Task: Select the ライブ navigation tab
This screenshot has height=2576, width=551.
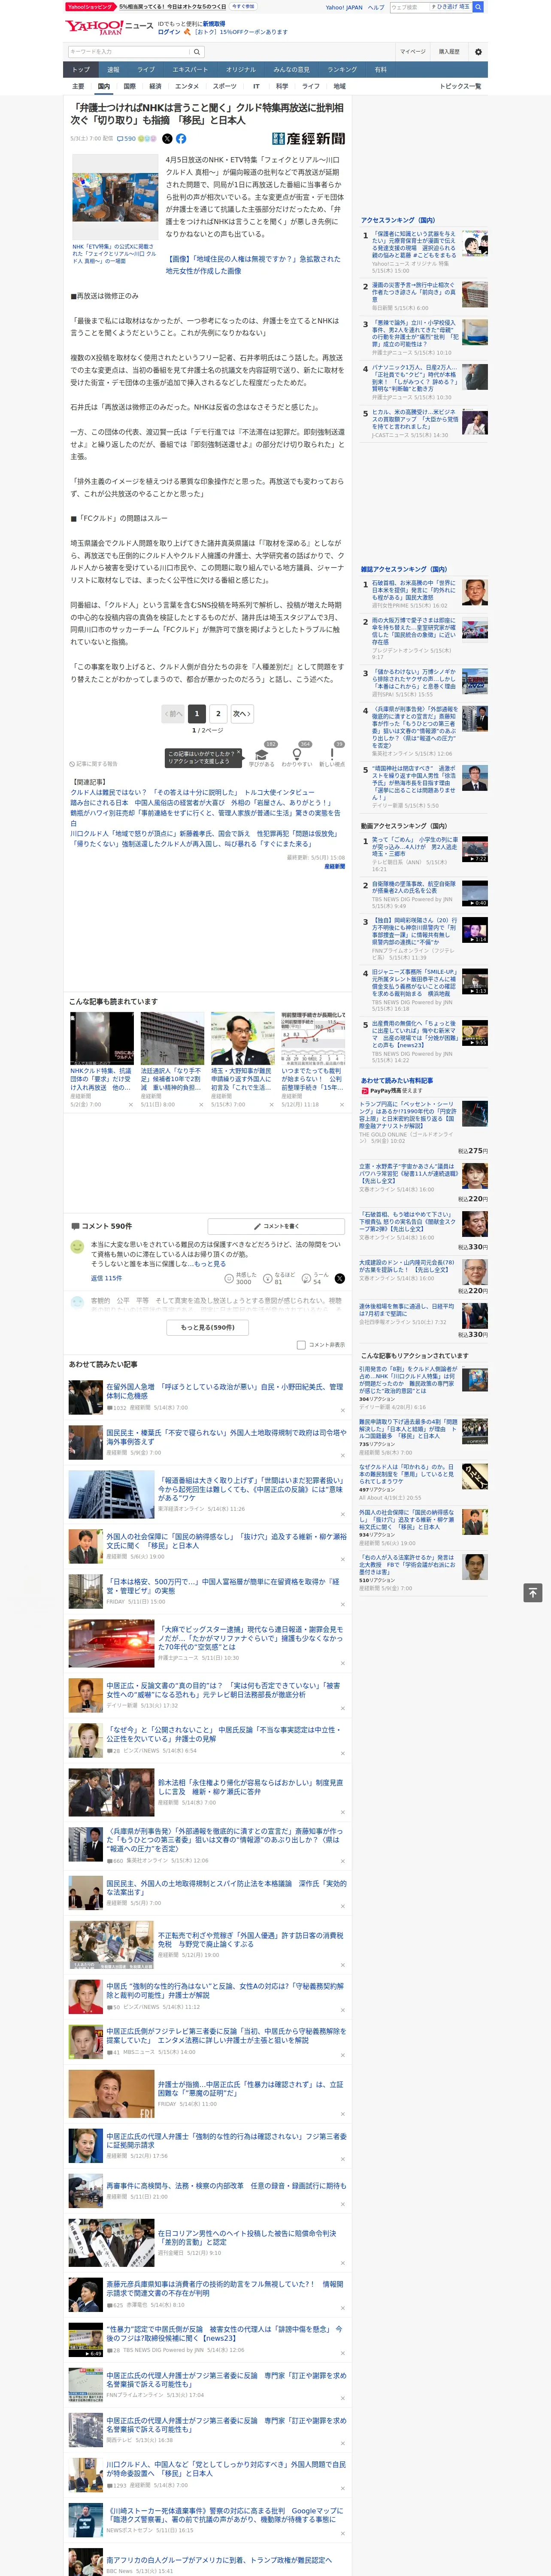Action: click(x=146, y=70)
